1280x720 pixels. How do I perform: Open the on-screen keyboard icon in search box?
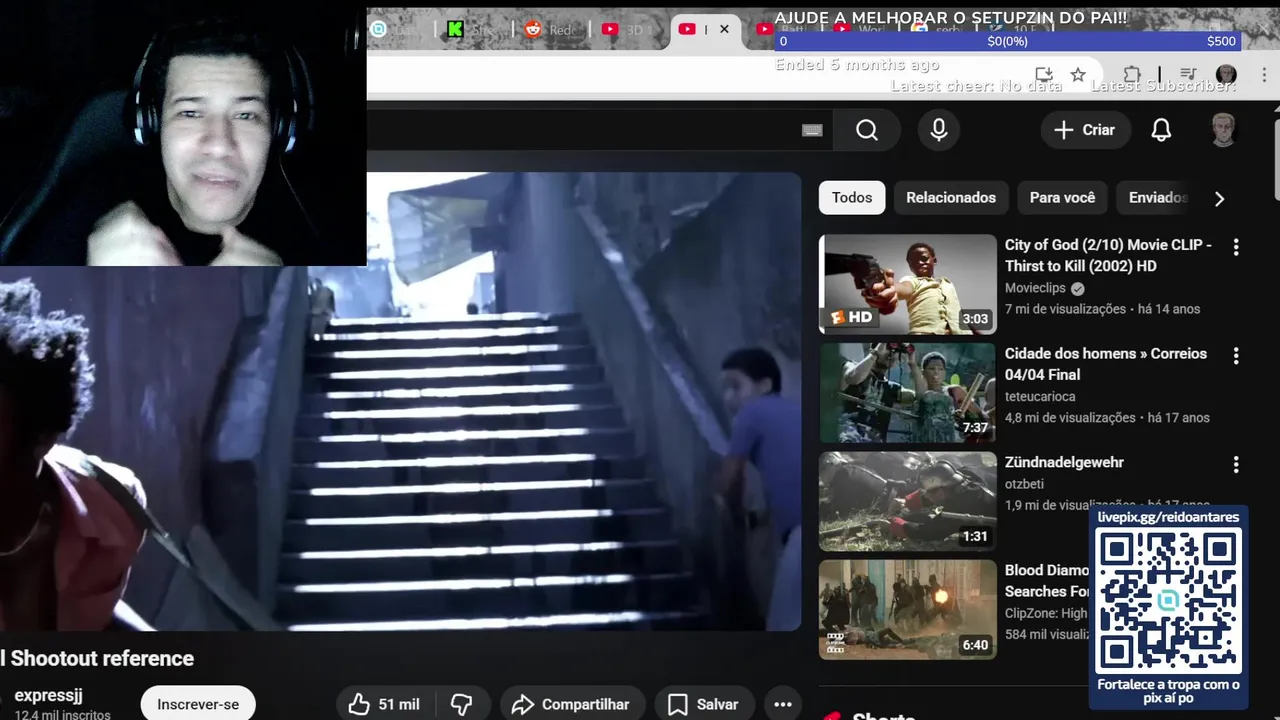812,130
